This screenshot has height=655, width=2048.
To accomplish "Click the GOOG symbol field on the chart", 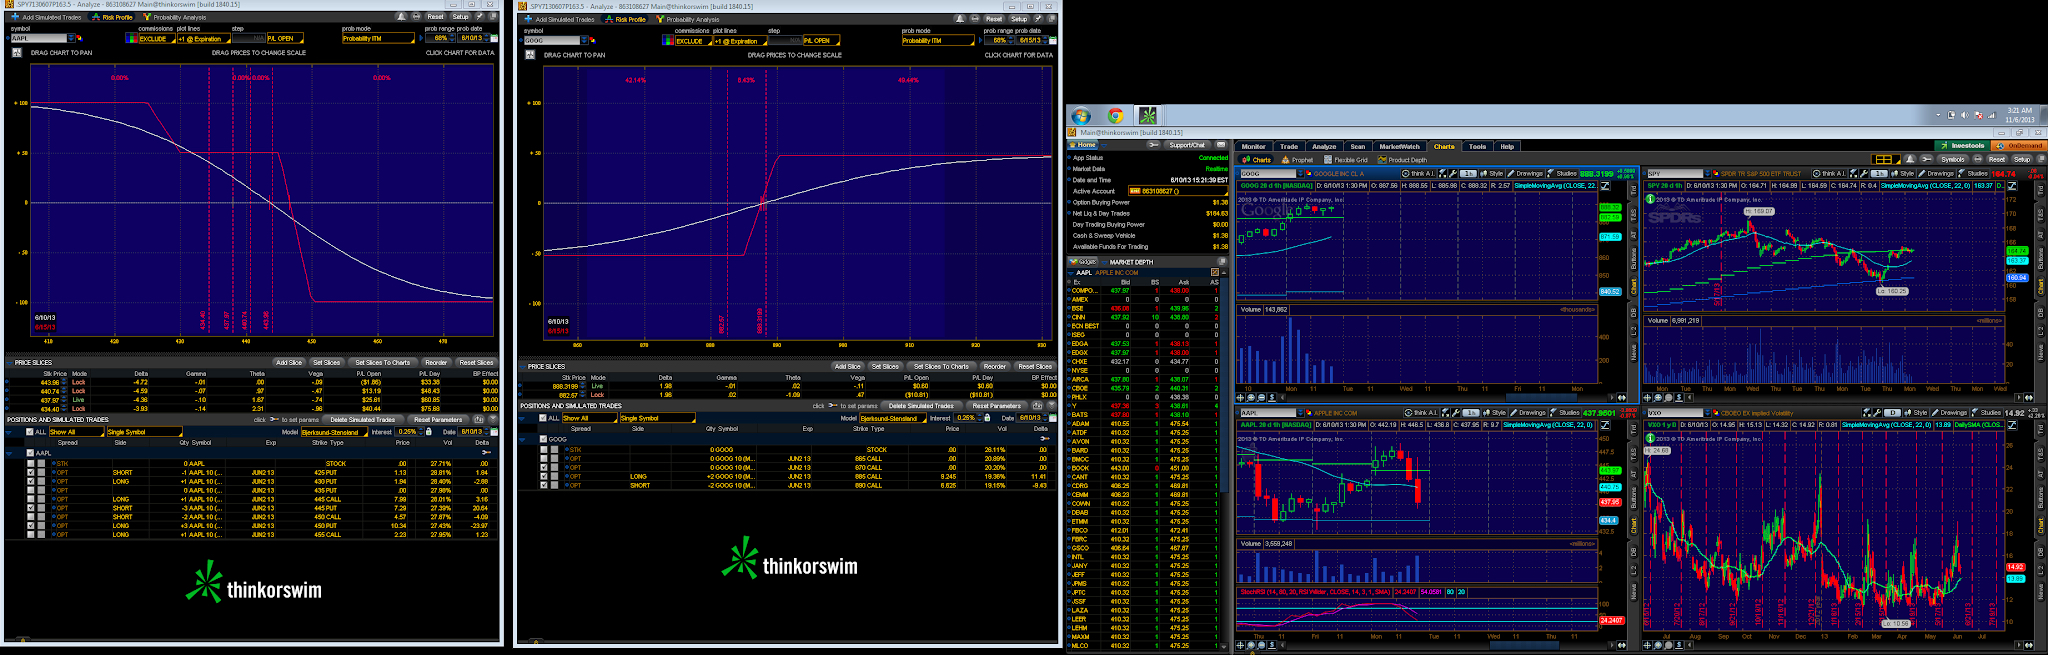I will point(1267,174).
